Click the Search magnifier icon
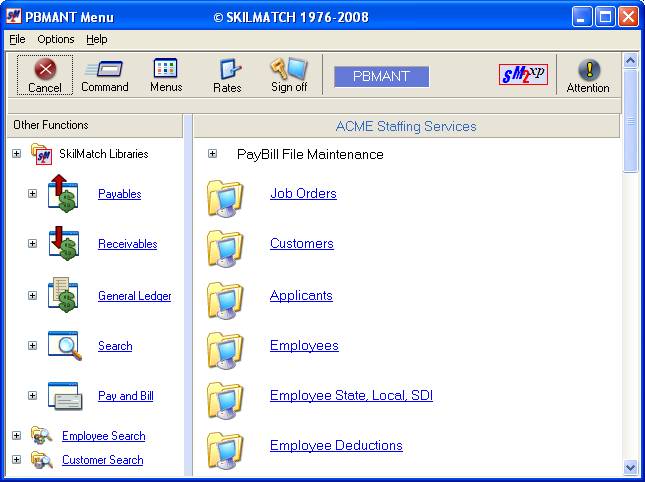Viewport: 645px width, 482px height. [x=65, y=345]
